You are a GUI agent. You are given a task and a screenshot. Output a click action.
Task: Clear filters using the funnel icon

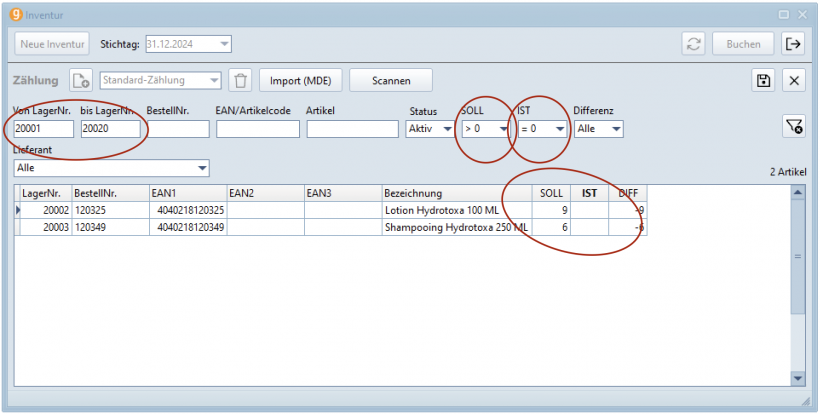click(x=794, y=126)
